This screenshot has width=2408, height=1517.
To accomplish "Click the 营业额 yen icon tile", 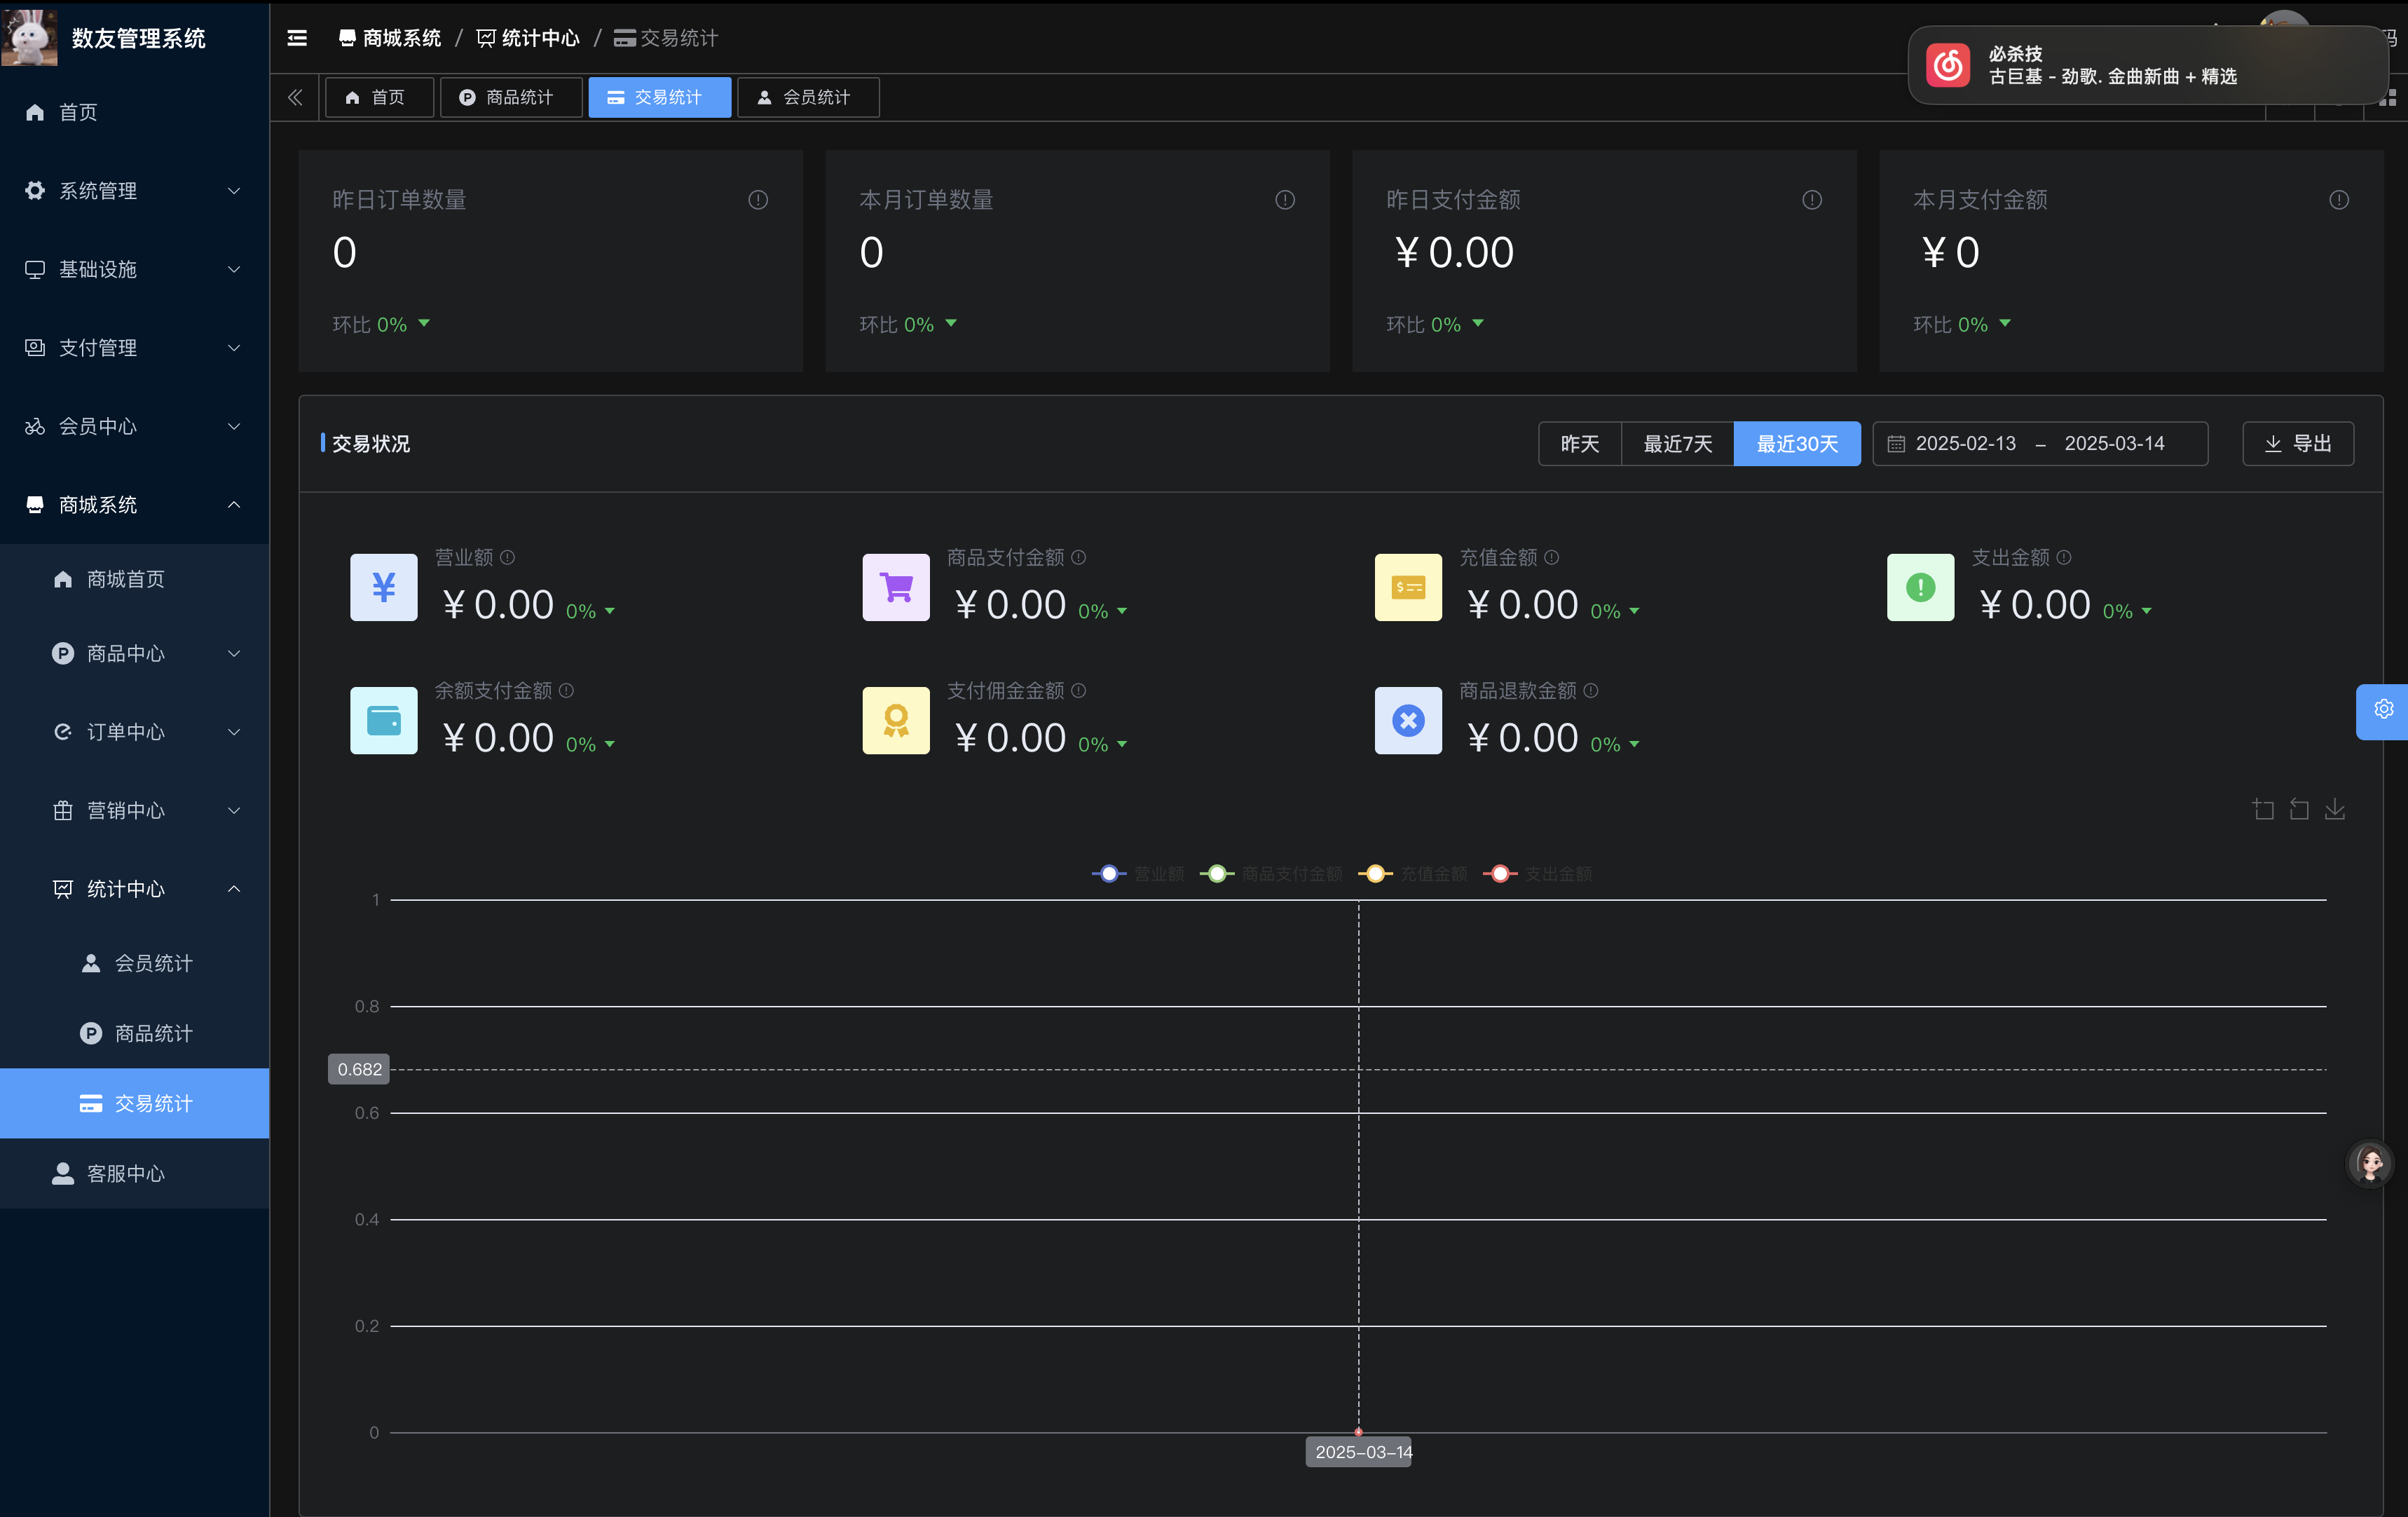I will (x=384, y=587).
